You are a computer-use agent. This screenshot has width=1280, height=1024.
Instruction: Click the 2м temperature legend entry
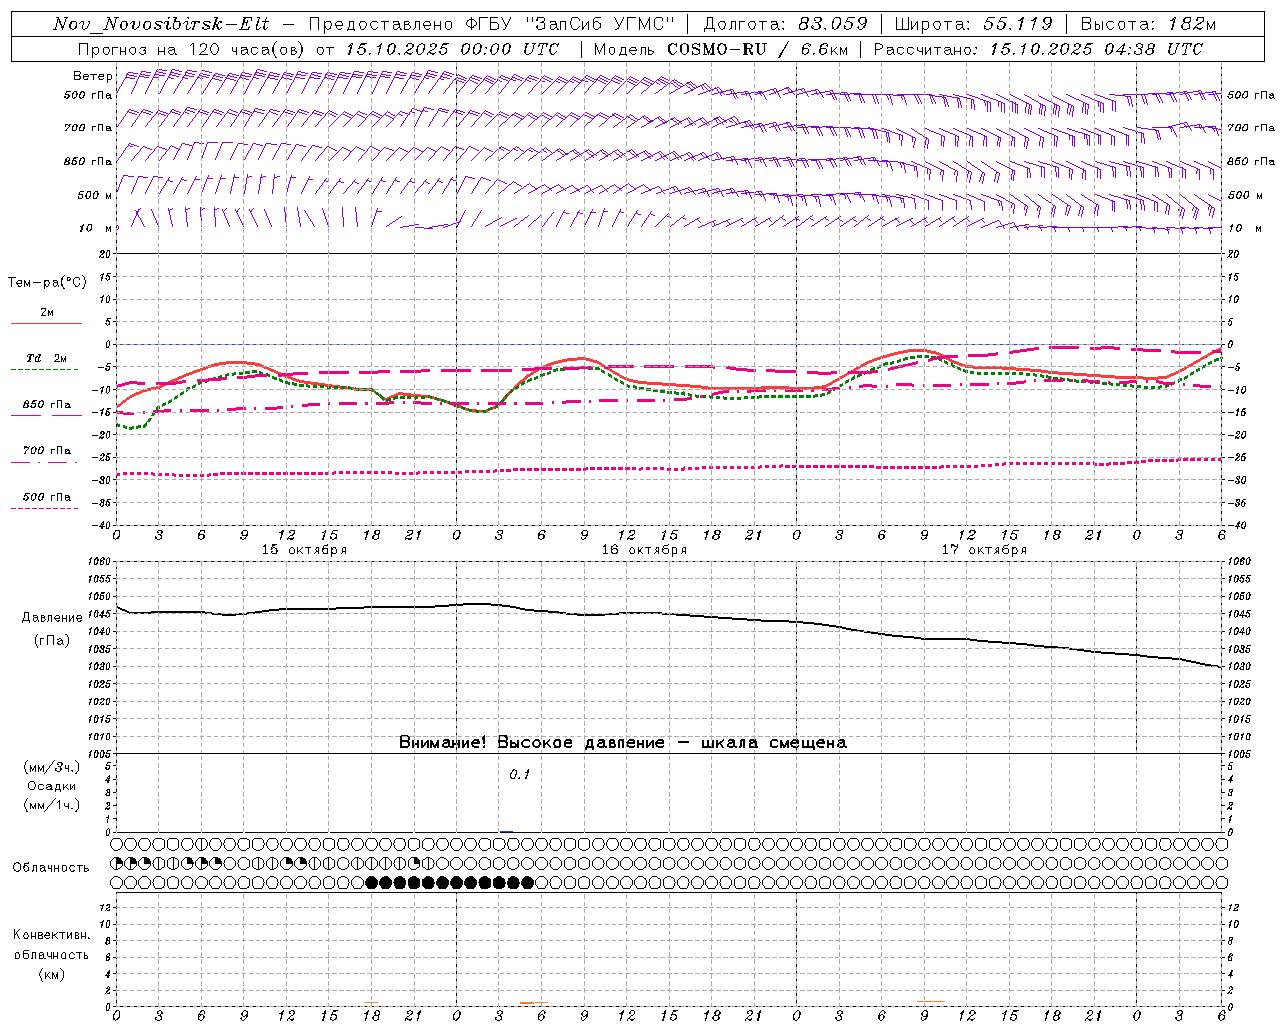pos(47,312)
